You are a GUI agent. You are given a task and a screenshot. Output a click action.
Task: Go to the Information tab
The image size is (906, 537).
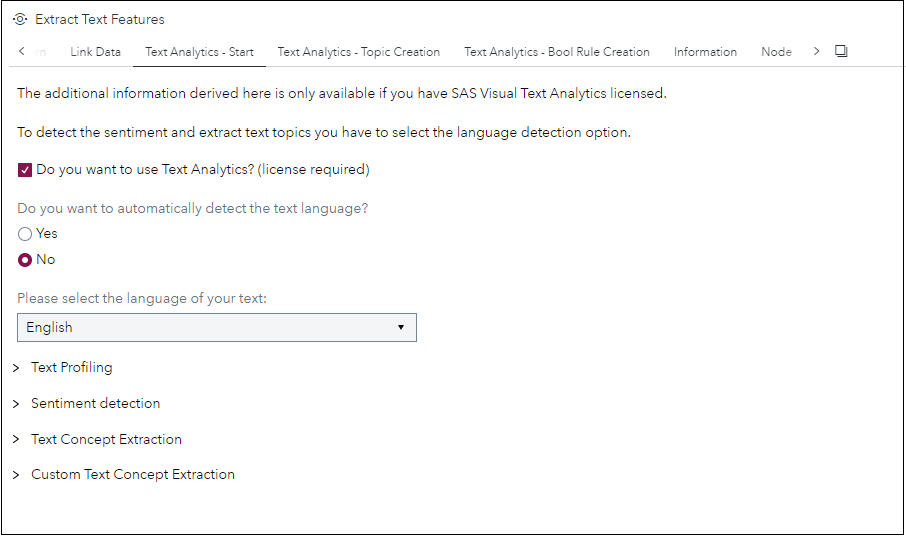tap(705, 51)
